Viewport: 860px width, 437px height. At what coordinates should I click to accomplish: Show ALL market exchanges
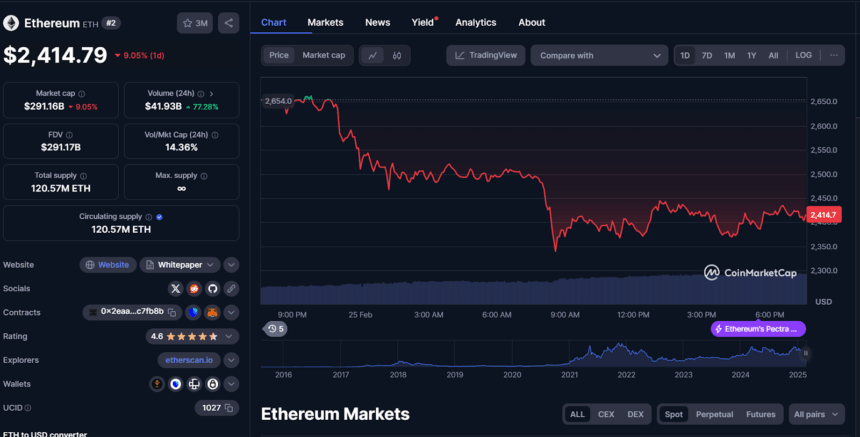click(x=577, y=415)
